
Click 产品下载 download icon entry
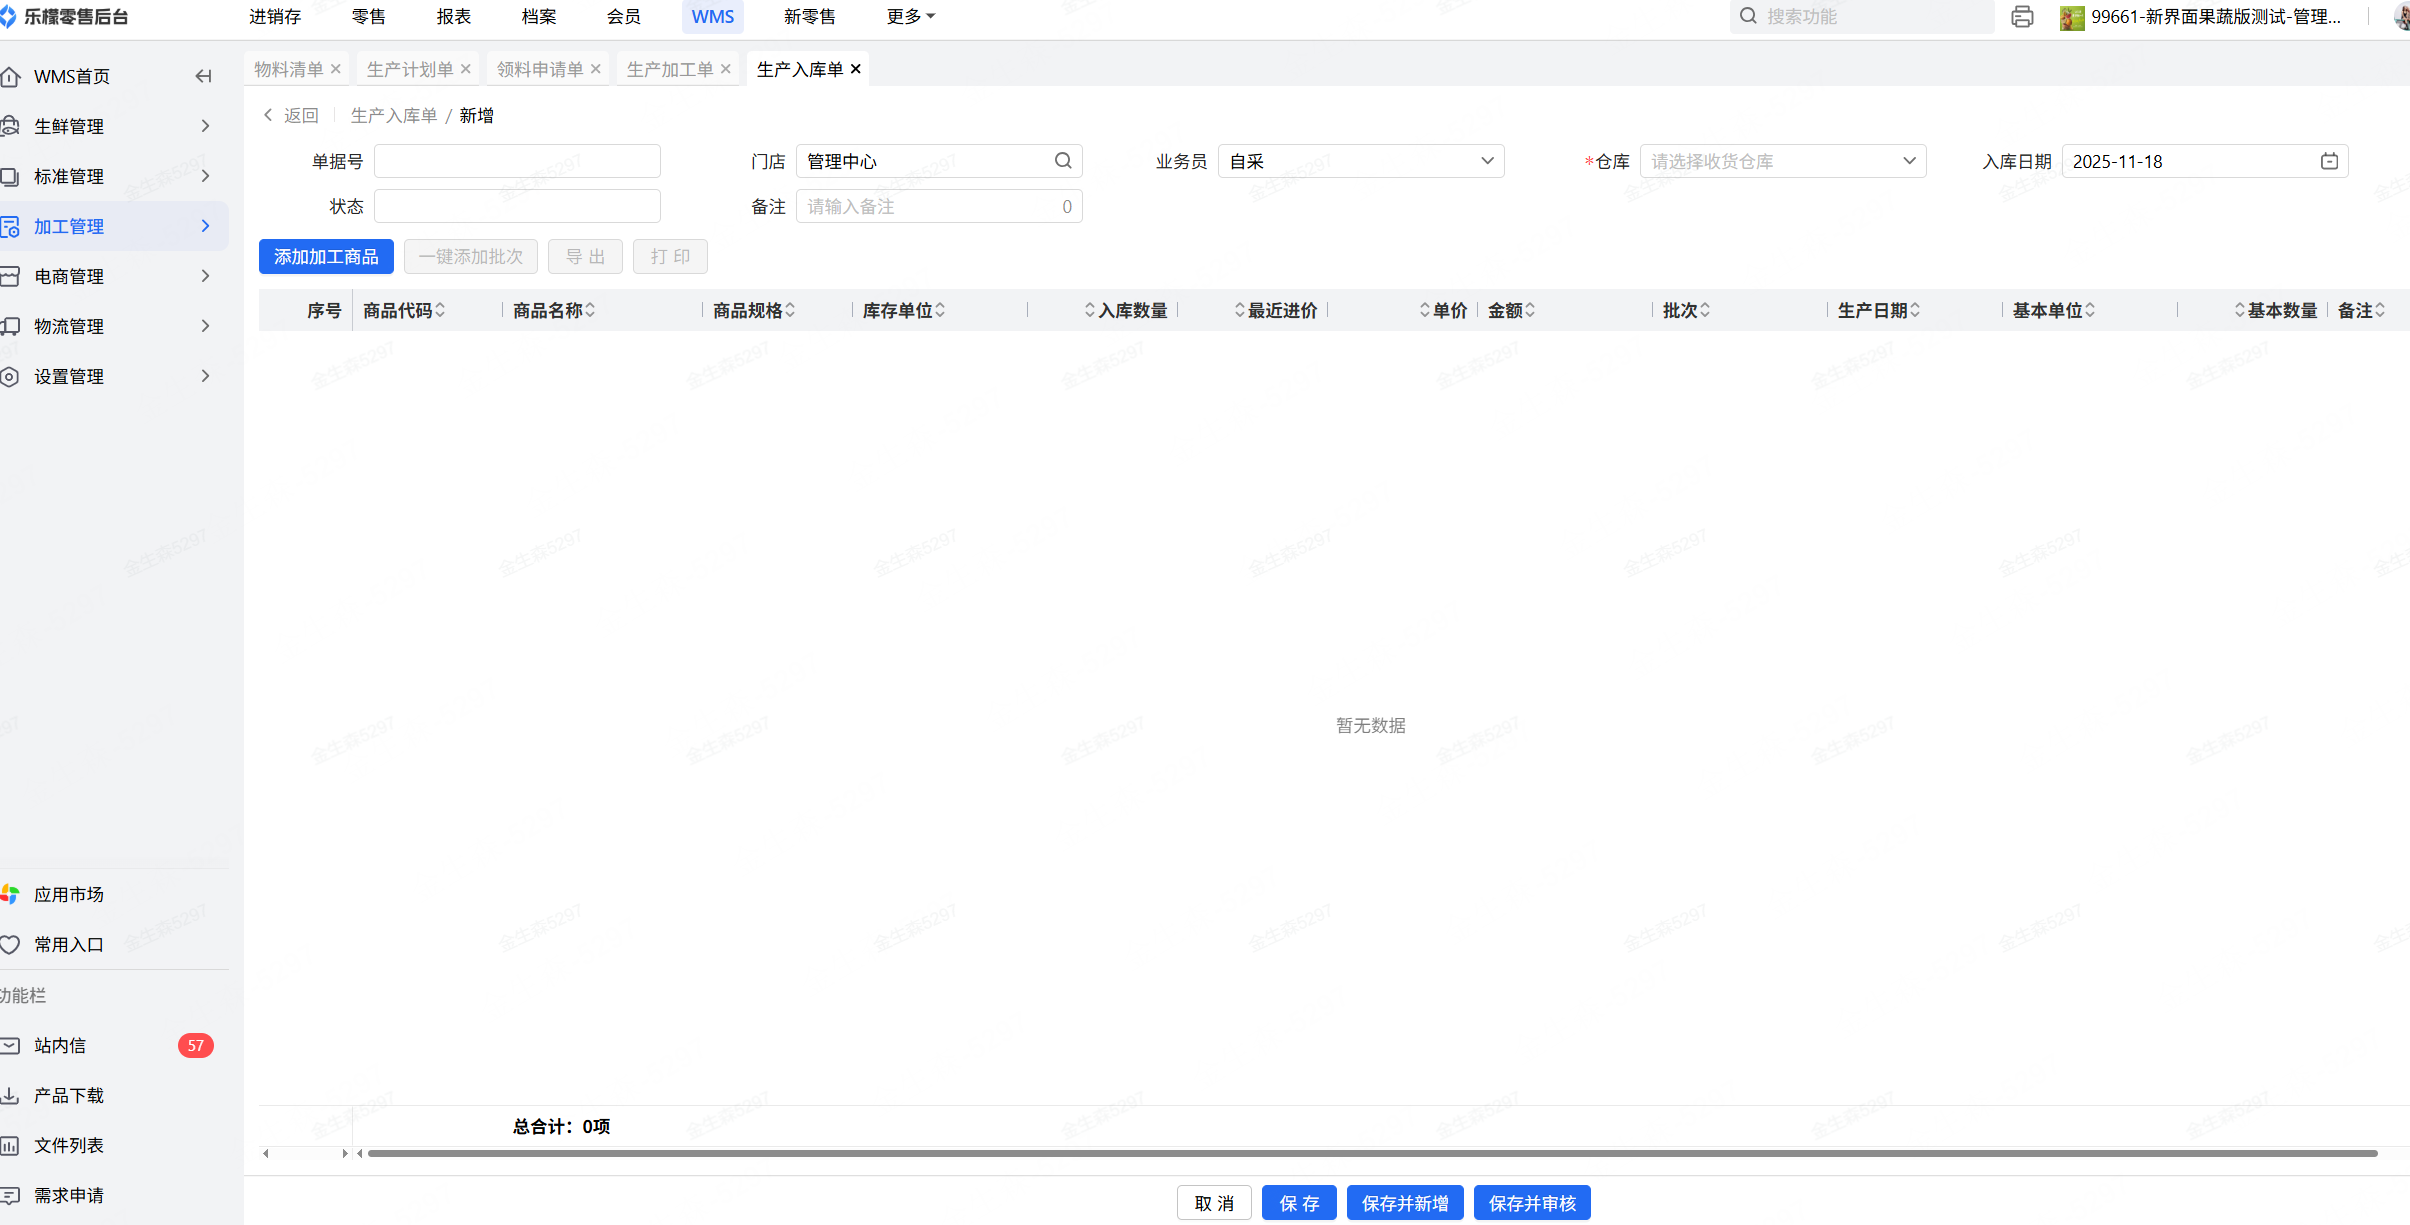tap(68, 1095)
